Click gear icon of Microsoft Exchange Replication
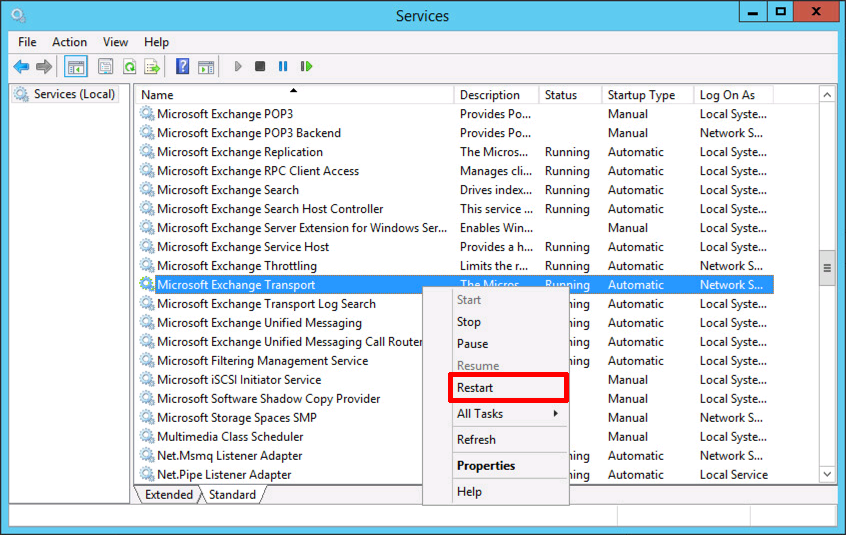The width and height of the screenshot is (846, 535). [x=146, y=152]
